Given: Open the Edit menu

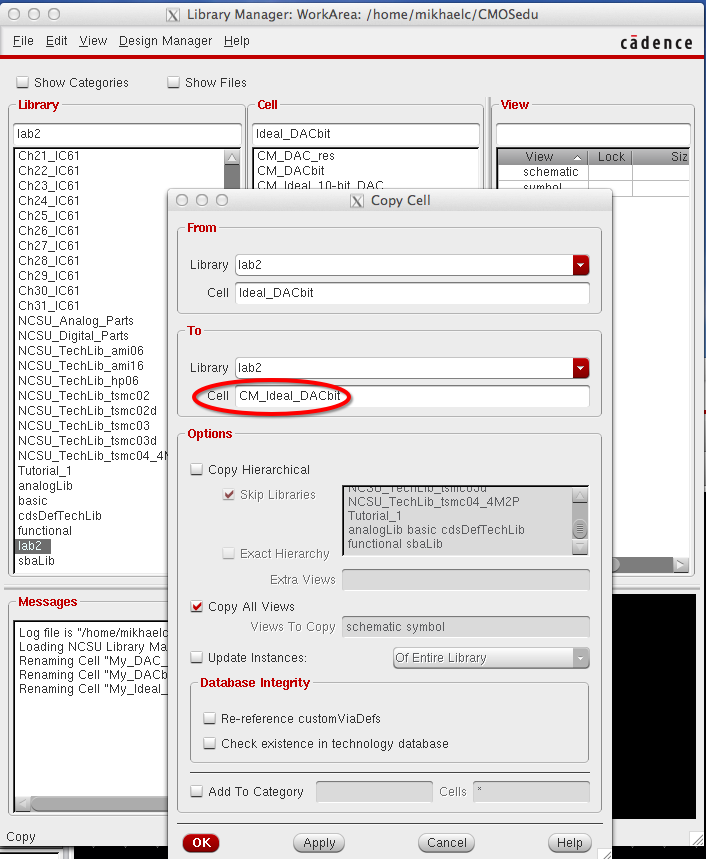Looking at the screenshot, I should click(56, 41).
